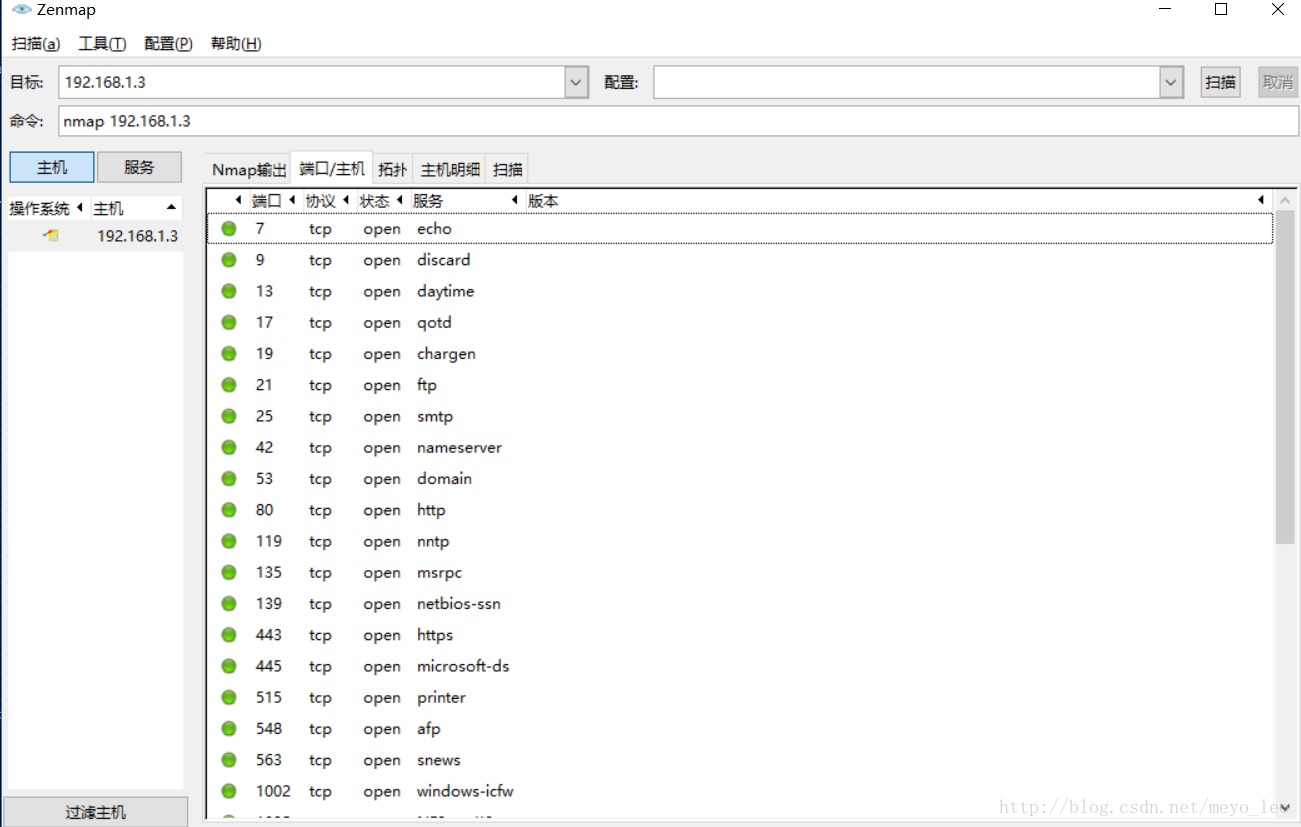Click port number 1002 in list

pyautogui.click(x=273, y=791)
